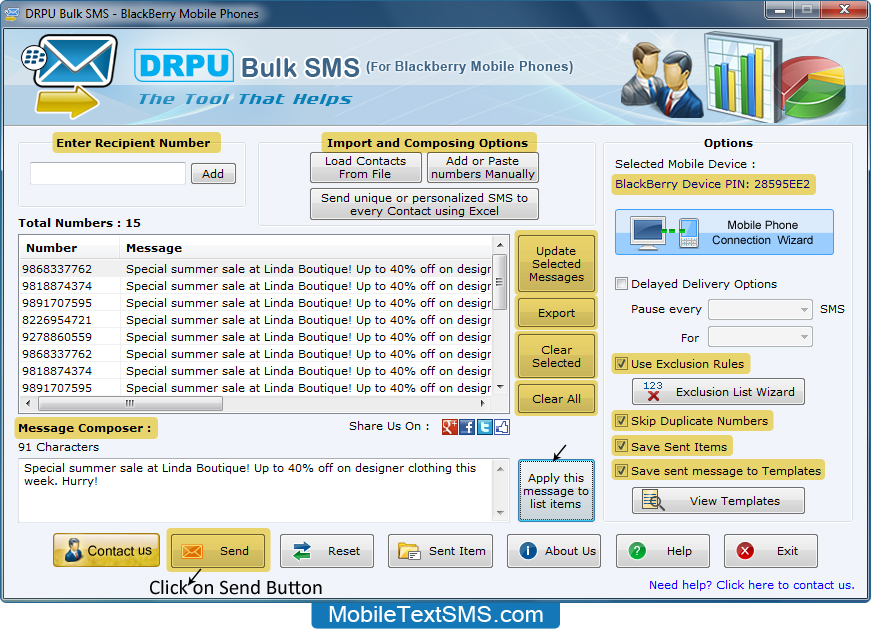Click the recipient number input field

point(108,173)
